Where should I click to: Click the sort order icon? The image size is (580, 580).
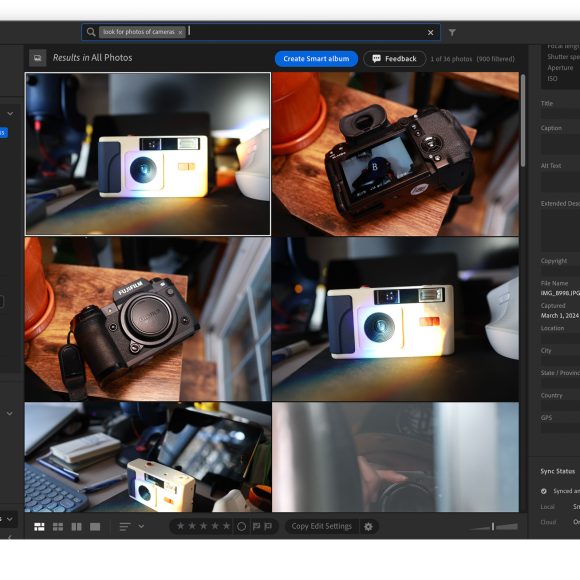pyautogui.click(x=125, y=526)
